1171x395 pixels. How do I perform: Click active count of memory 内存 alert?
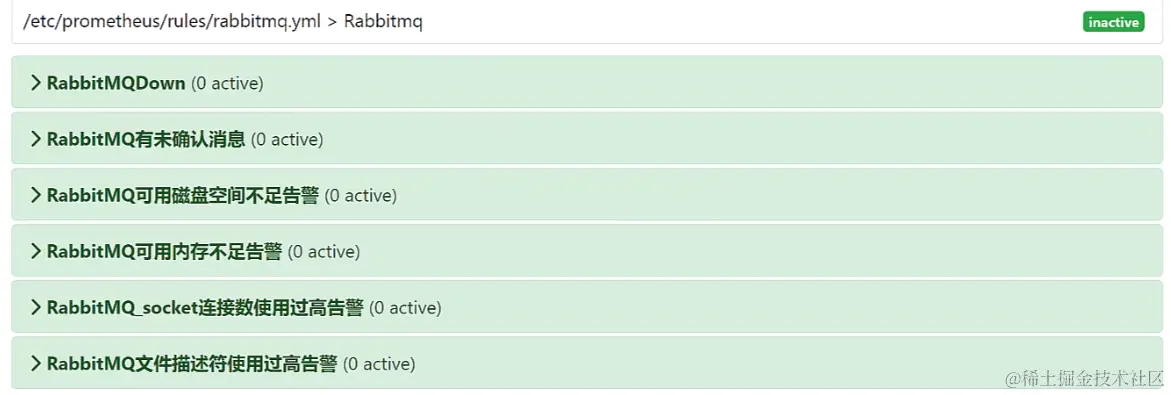coord(324,252)
